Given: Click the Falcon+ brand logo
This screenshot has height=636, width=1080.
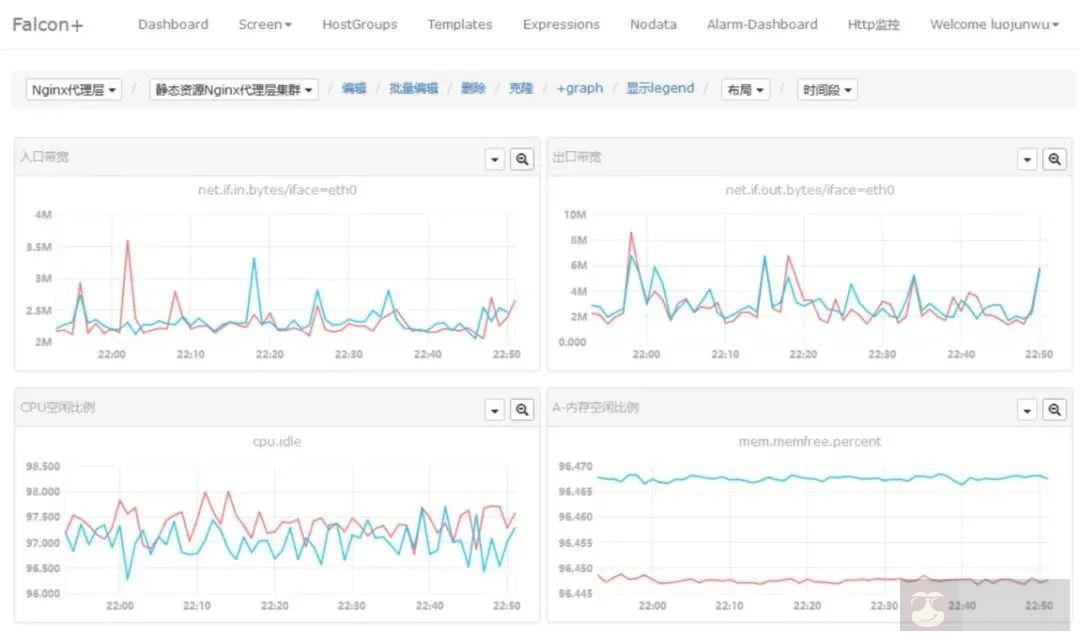Looking at the screenshot, I should pyautogui.click(x=47, y=24).
